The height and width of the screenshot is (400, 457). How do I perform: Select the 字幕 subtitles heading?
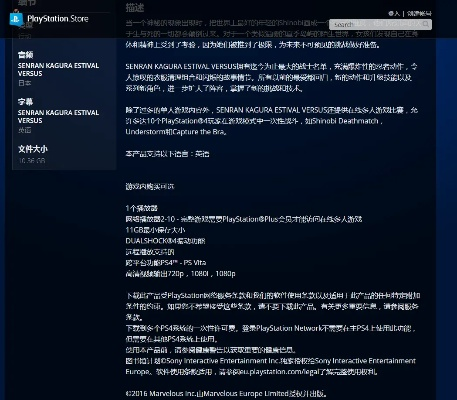pyautogui.click(x=25, y=102)
